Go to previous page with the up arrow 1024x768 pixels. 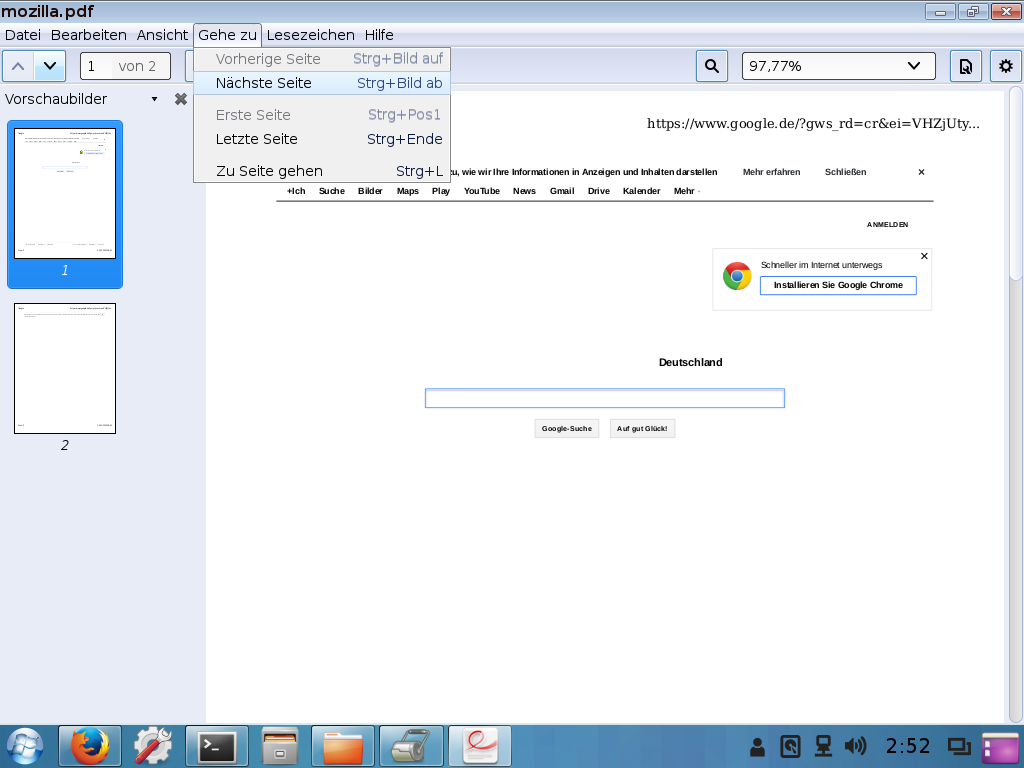pos(18,66)
